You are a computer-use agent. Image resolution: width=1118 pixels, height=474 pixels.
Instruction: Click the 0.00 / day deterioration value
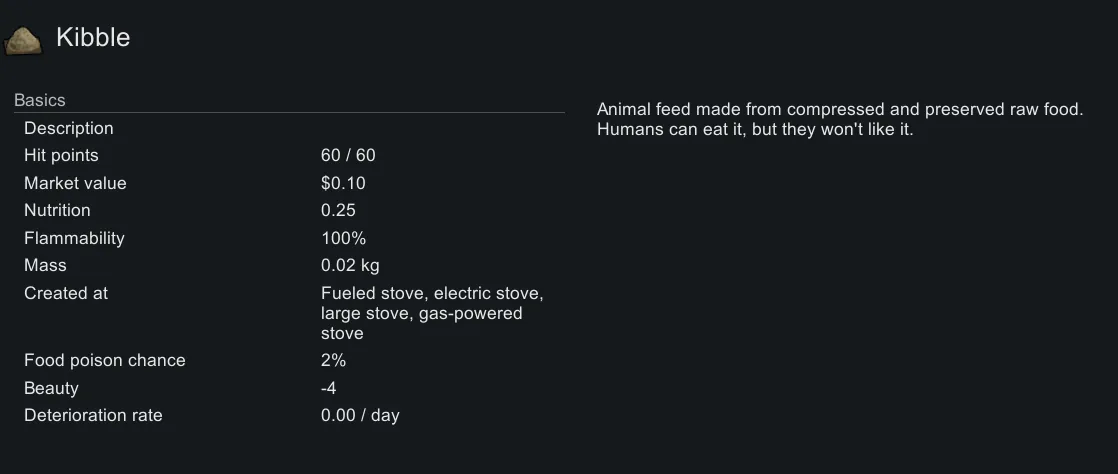360,415
